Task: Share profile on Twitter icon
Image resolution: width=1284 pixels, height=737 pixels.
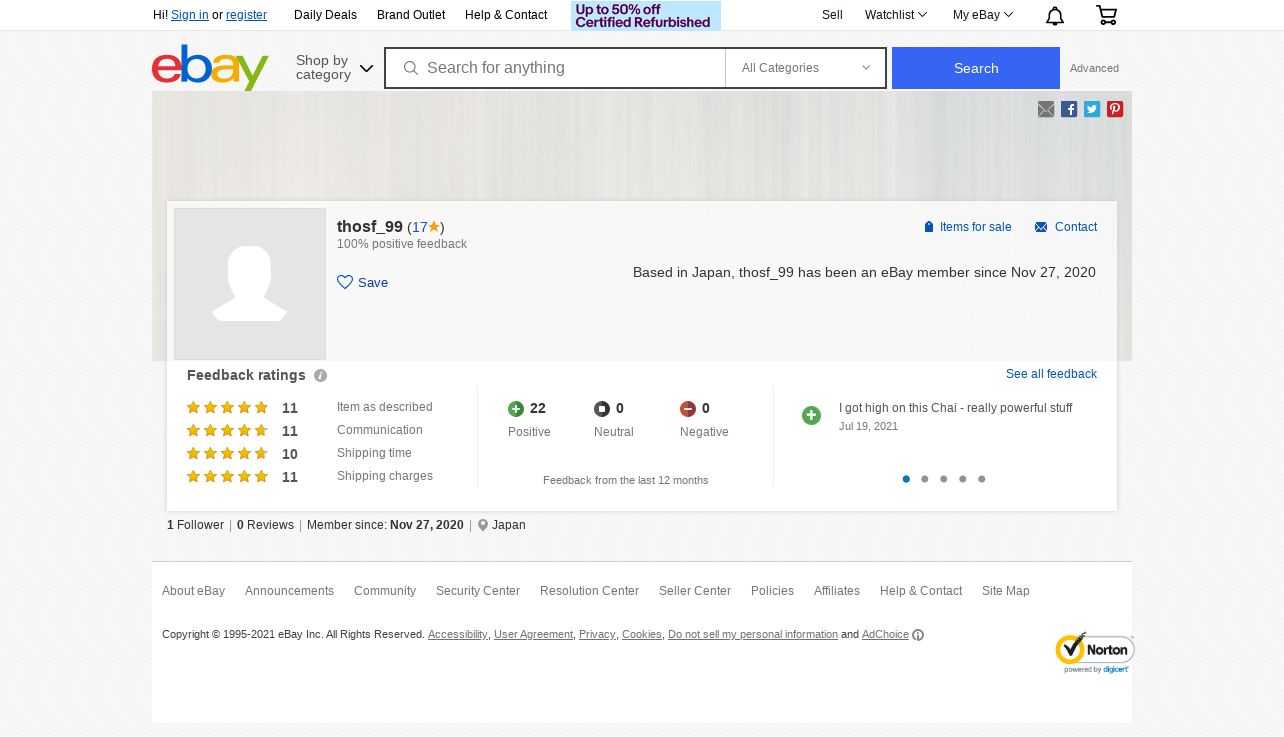Action: (1092, 109)
